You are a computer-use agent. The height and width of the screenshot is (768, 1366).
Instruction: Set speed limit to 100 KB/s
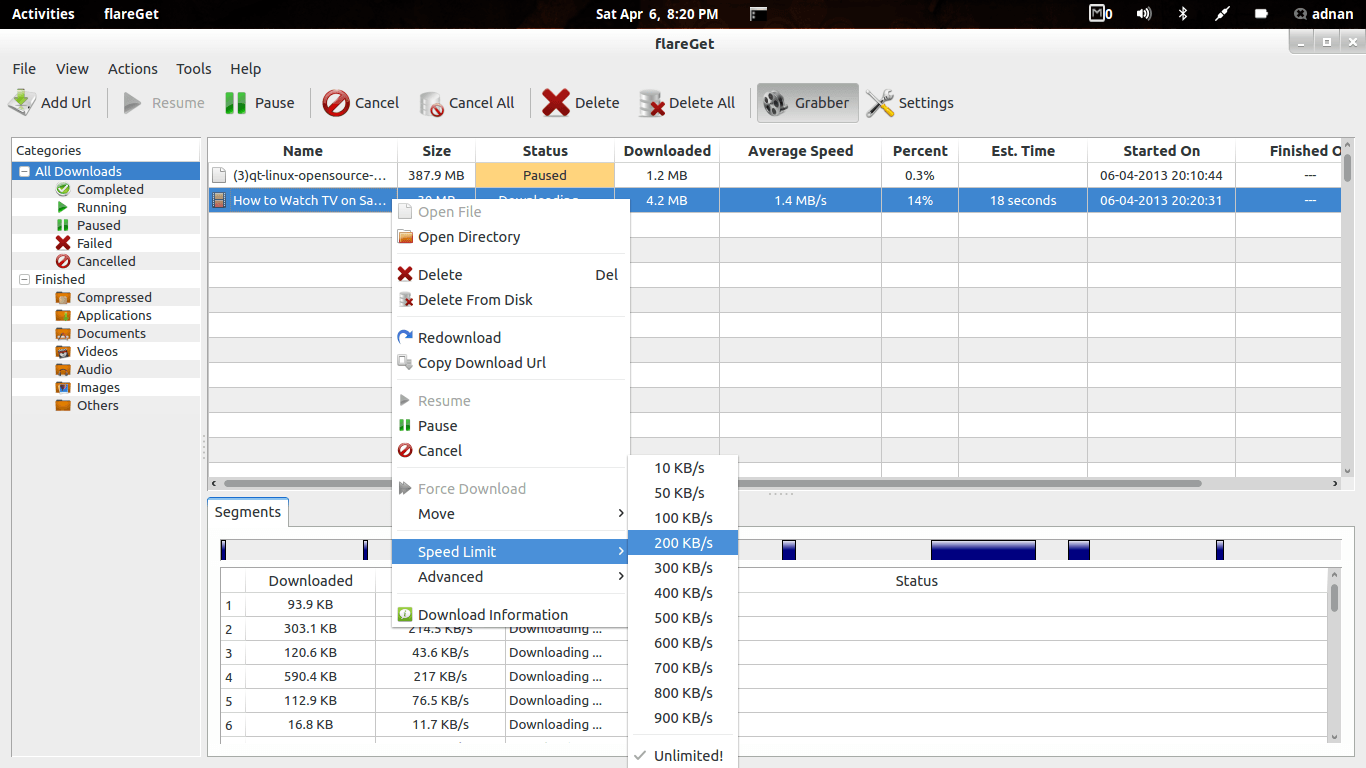coord(683,518)
